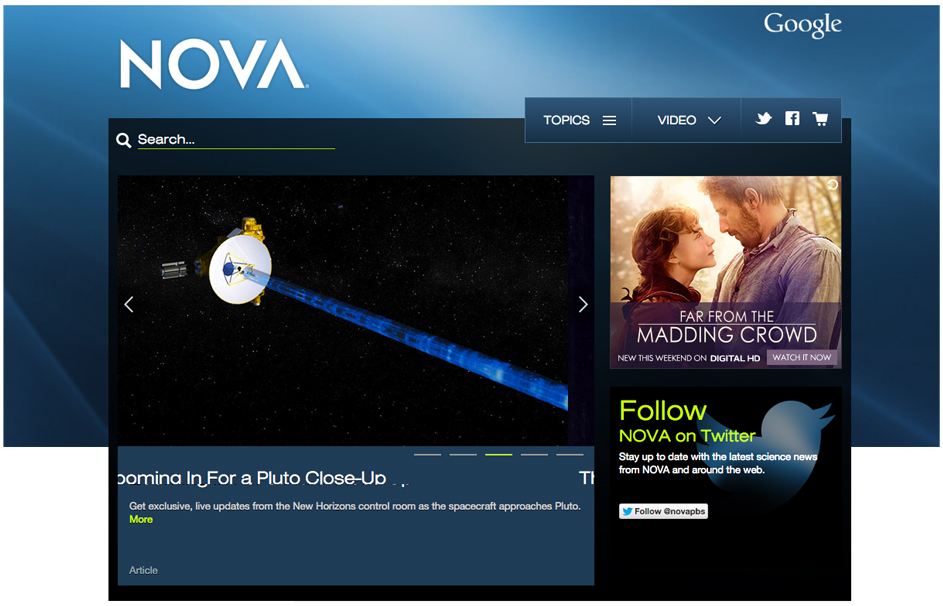Click WATCH IT NOW on the movie ad
Viewport: 943px width, 606px height.
801,357
